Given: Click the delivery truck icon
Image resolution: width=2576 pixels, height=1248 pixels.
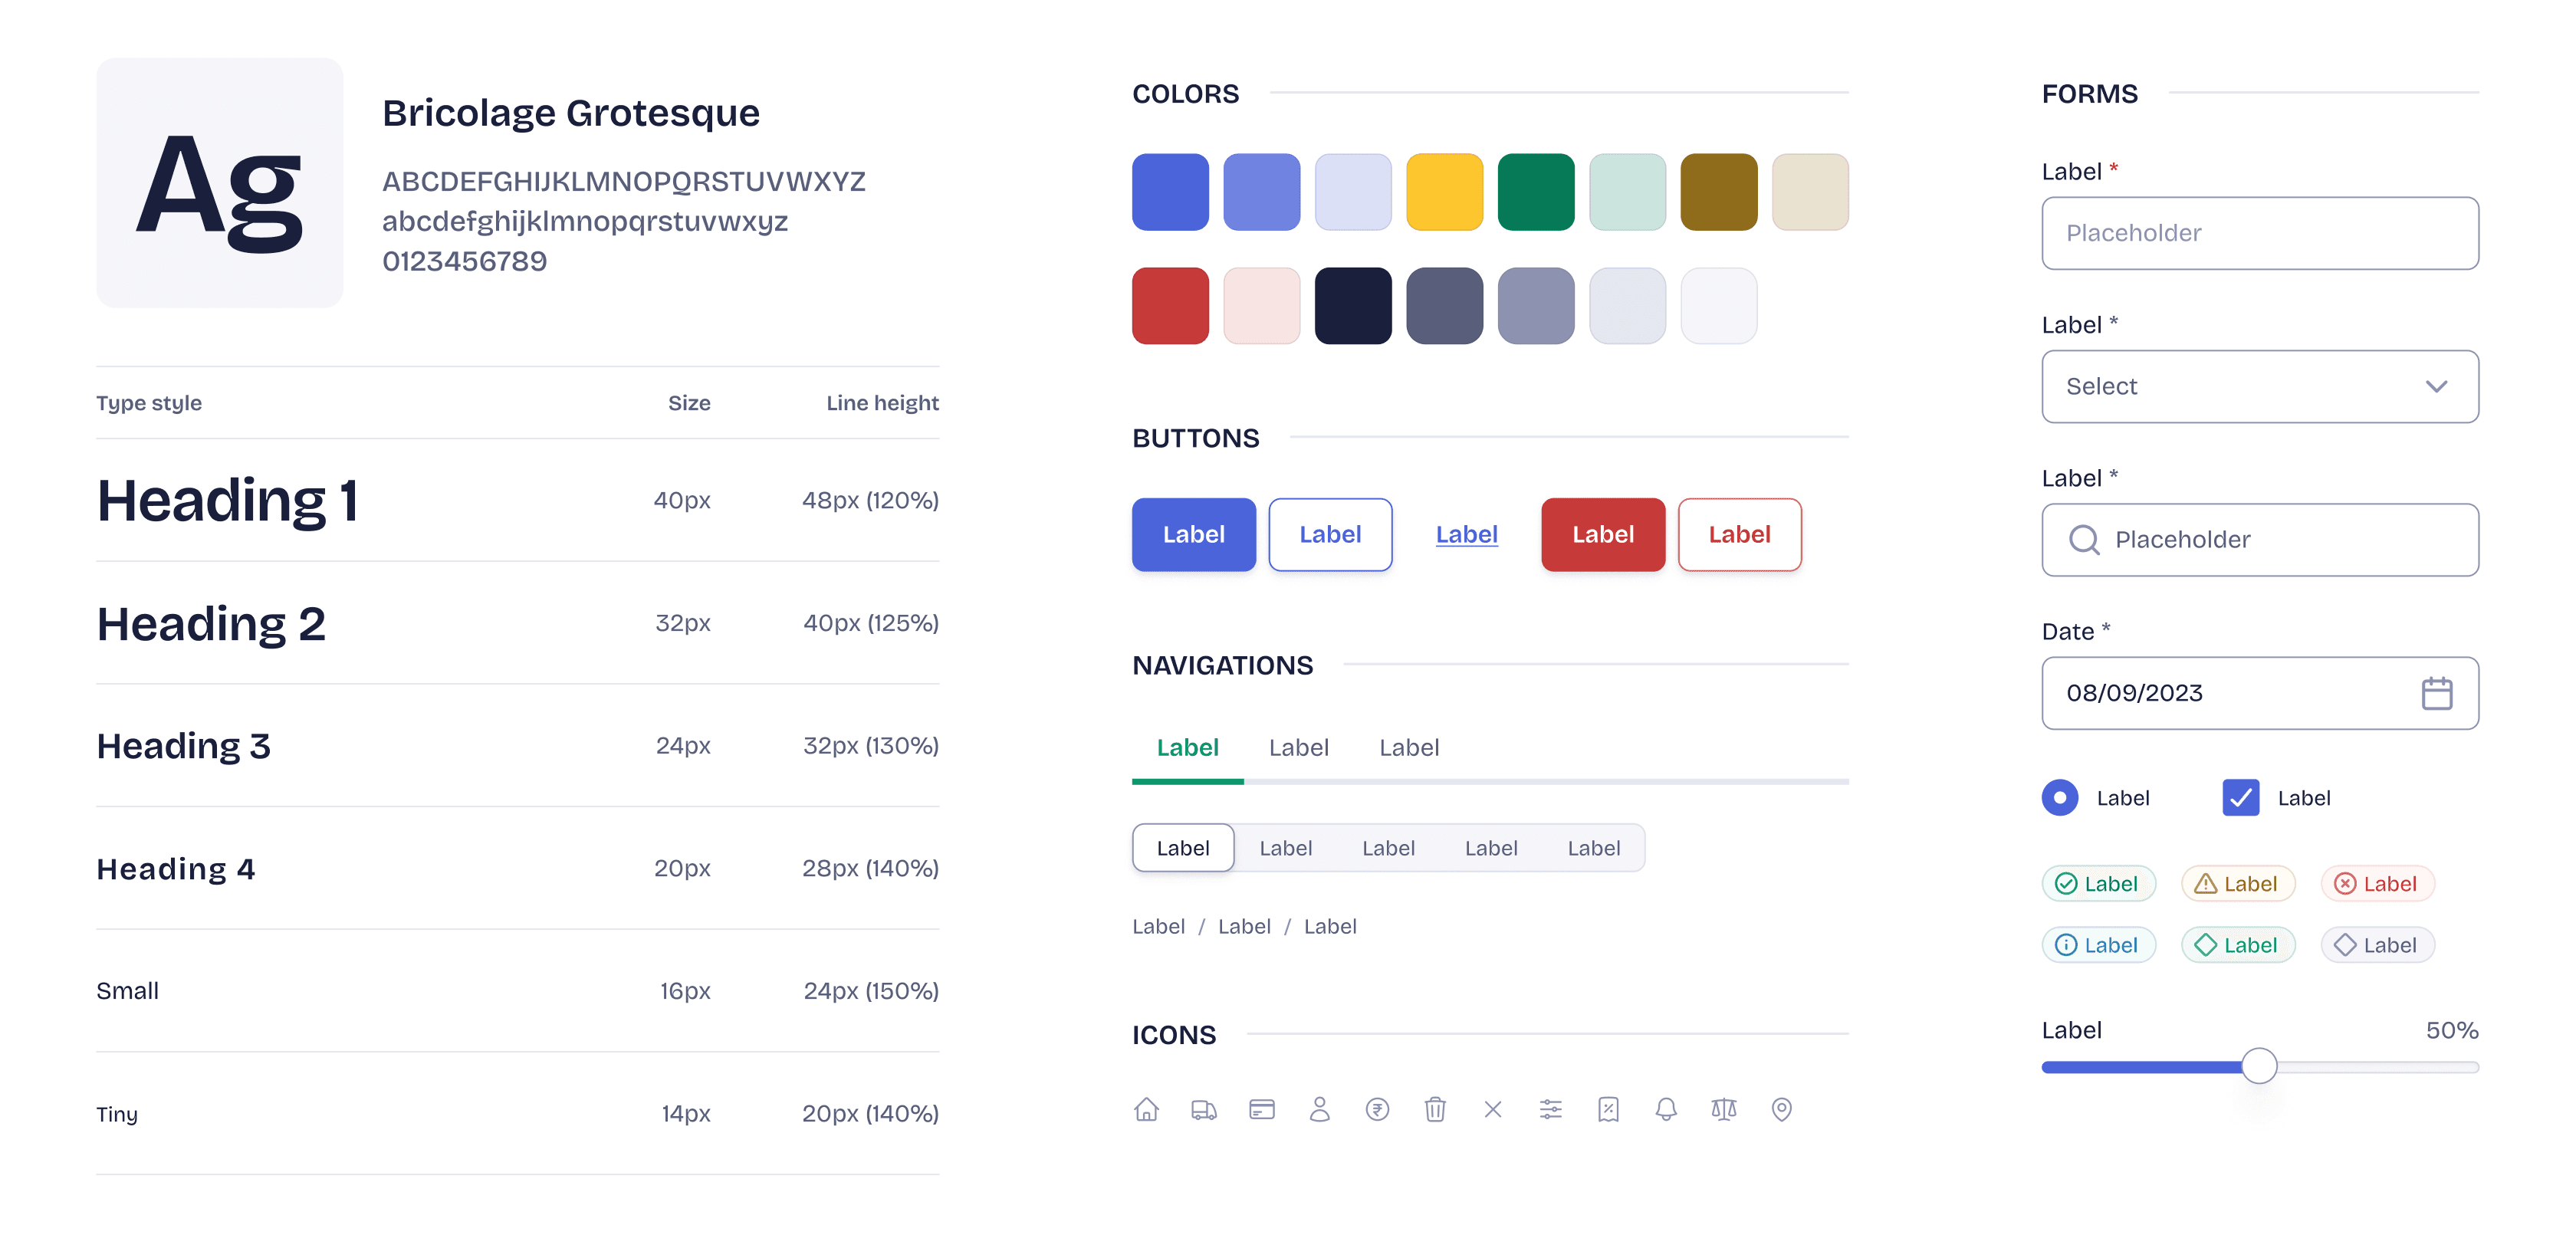Looking at the screenshot, I should [x=1204, y=1109].
